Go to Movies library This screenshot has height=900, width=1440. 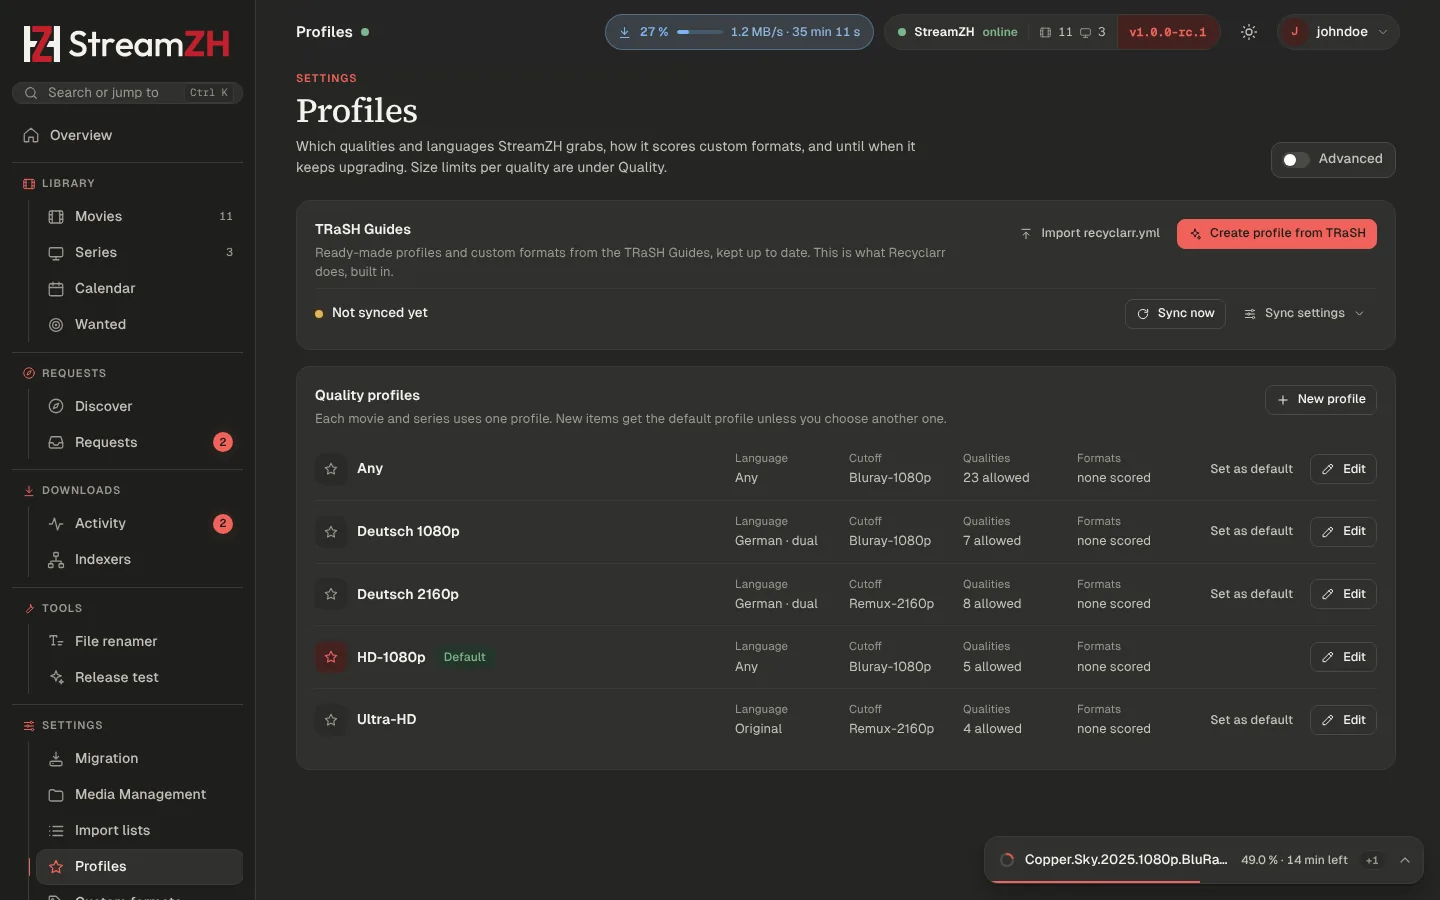click(x=139, y=217)
